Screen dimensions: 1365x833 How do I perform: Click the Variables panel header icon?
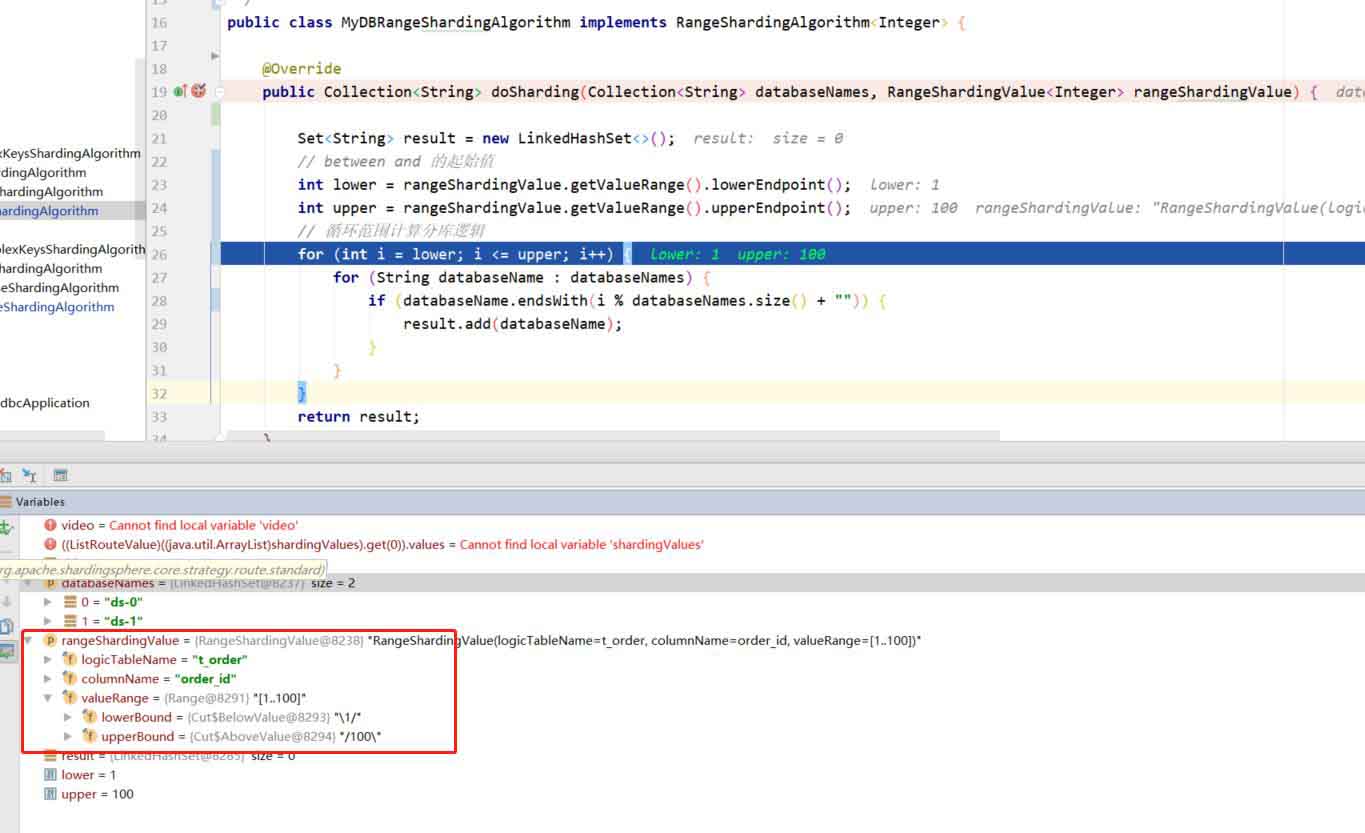point(6,502)
